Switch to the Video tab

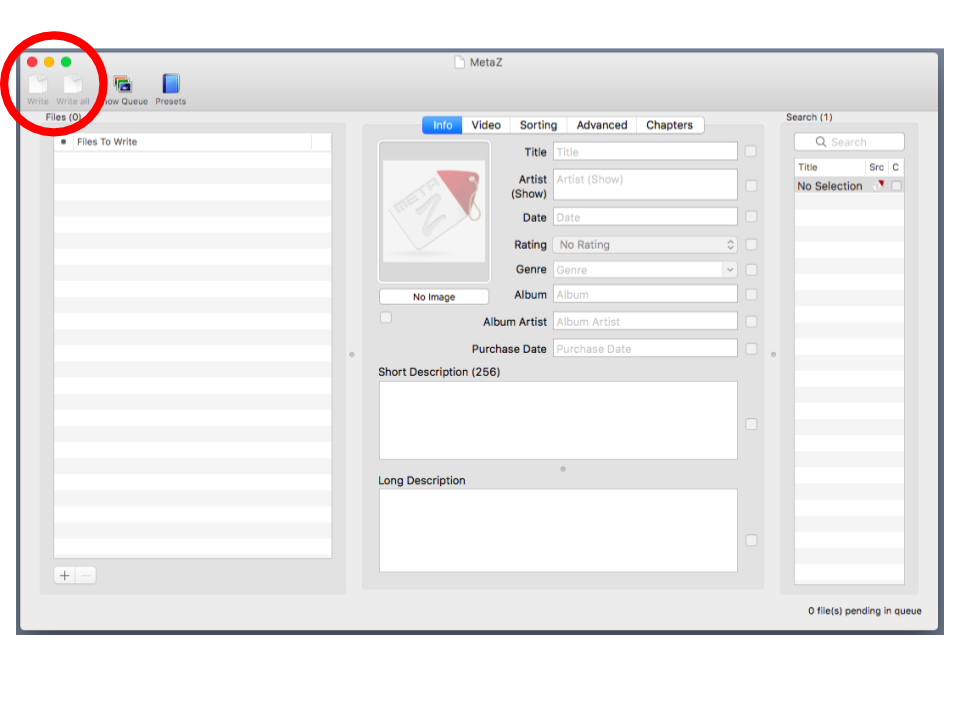(x=486, y=125)
